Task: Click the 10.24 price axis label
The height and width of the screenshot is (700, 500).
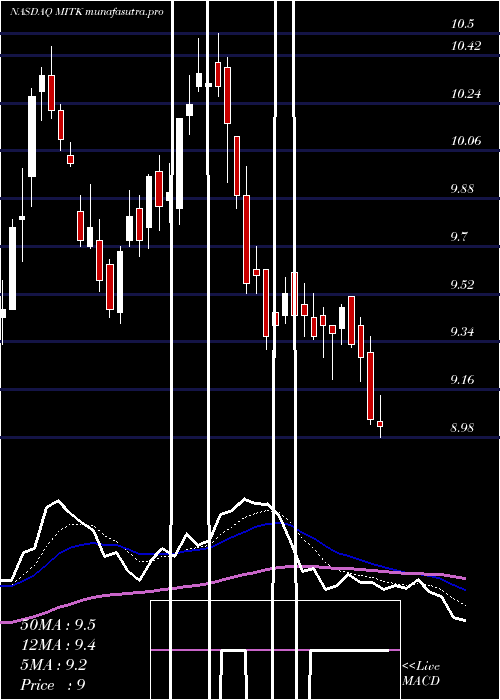Action: (466, 94)
